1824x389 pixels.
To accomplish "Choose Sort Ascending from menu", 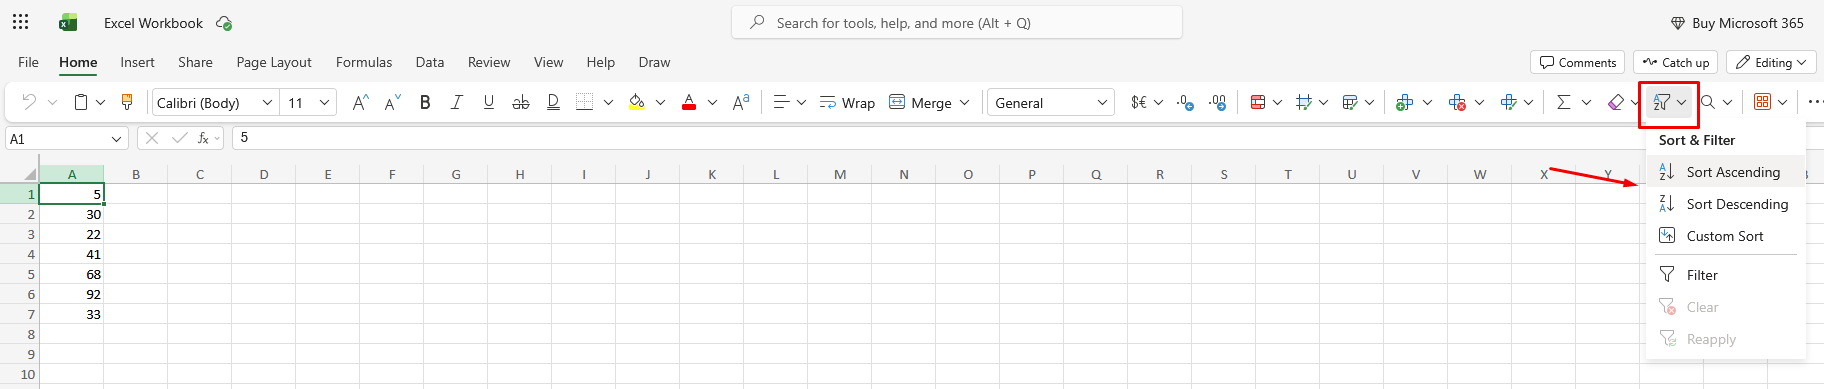I will pos(1725,172).
